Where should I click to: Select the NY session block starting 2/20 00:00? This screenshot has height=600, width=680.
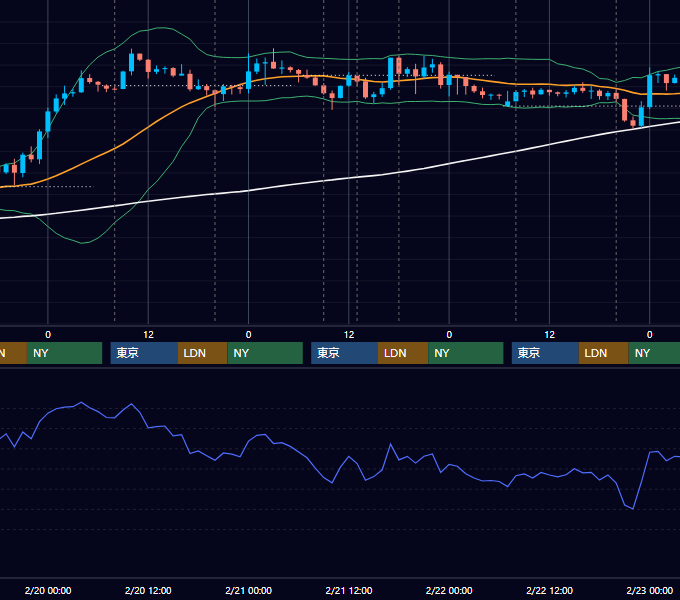(x=64, y=353)
